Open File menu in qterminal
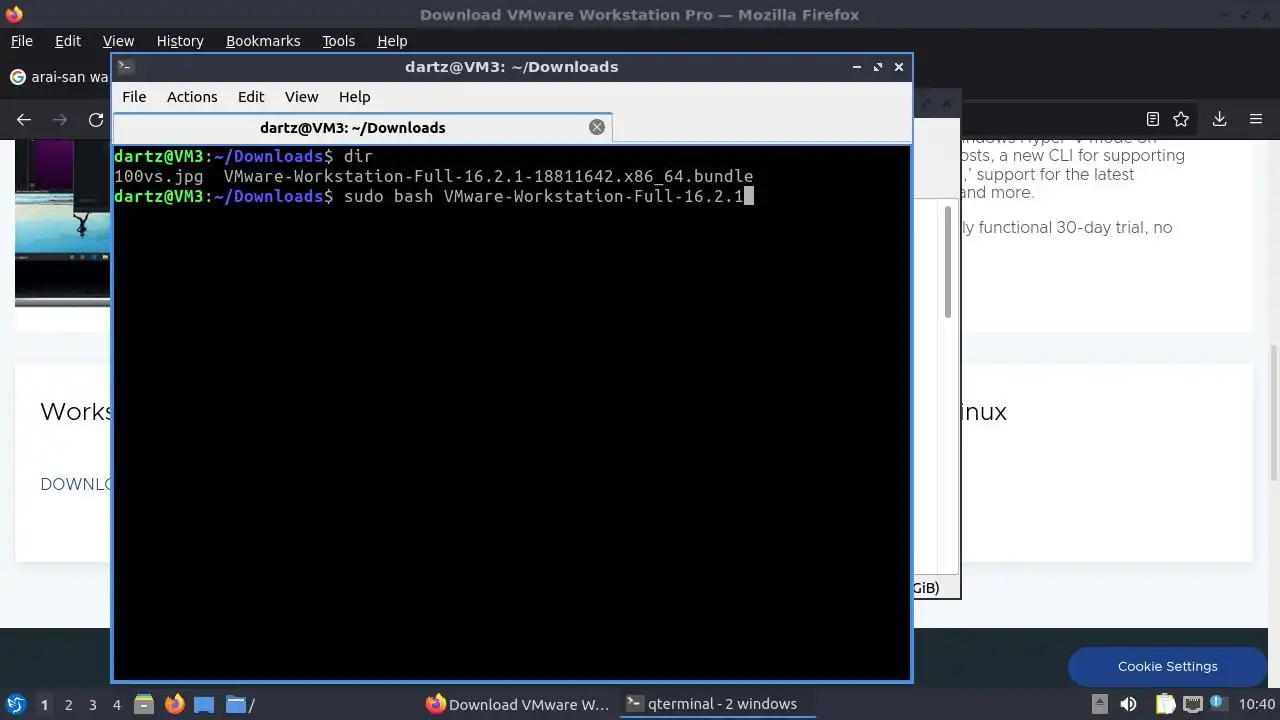 point(134,97)
